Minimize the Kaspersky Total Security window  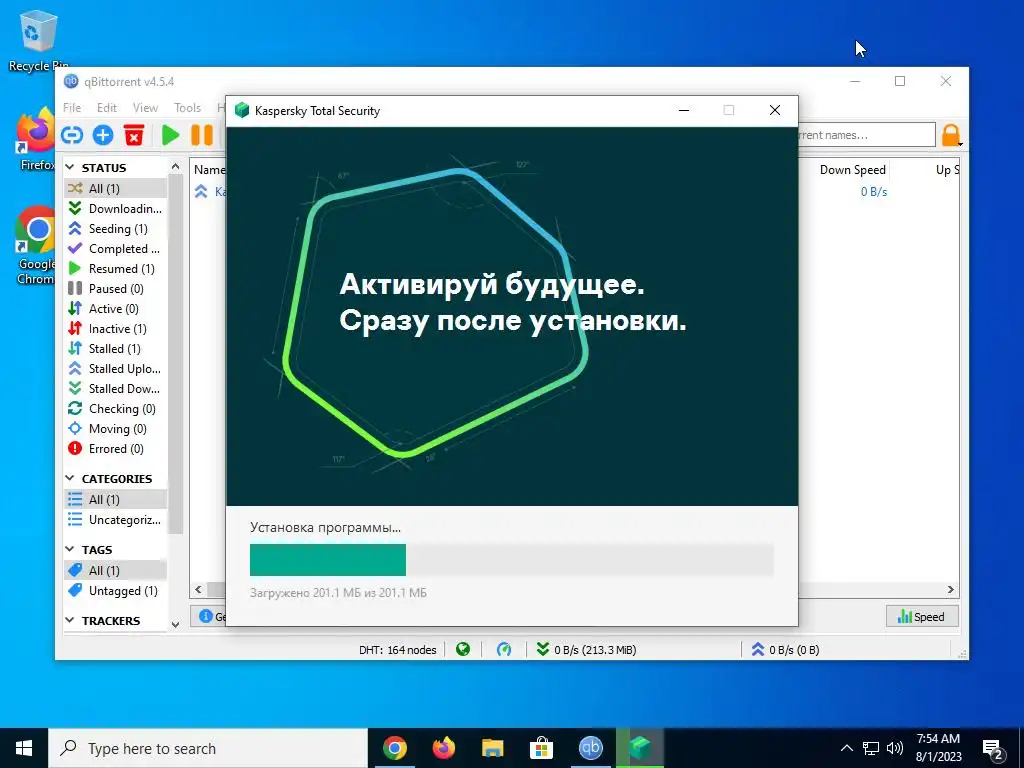684,110
